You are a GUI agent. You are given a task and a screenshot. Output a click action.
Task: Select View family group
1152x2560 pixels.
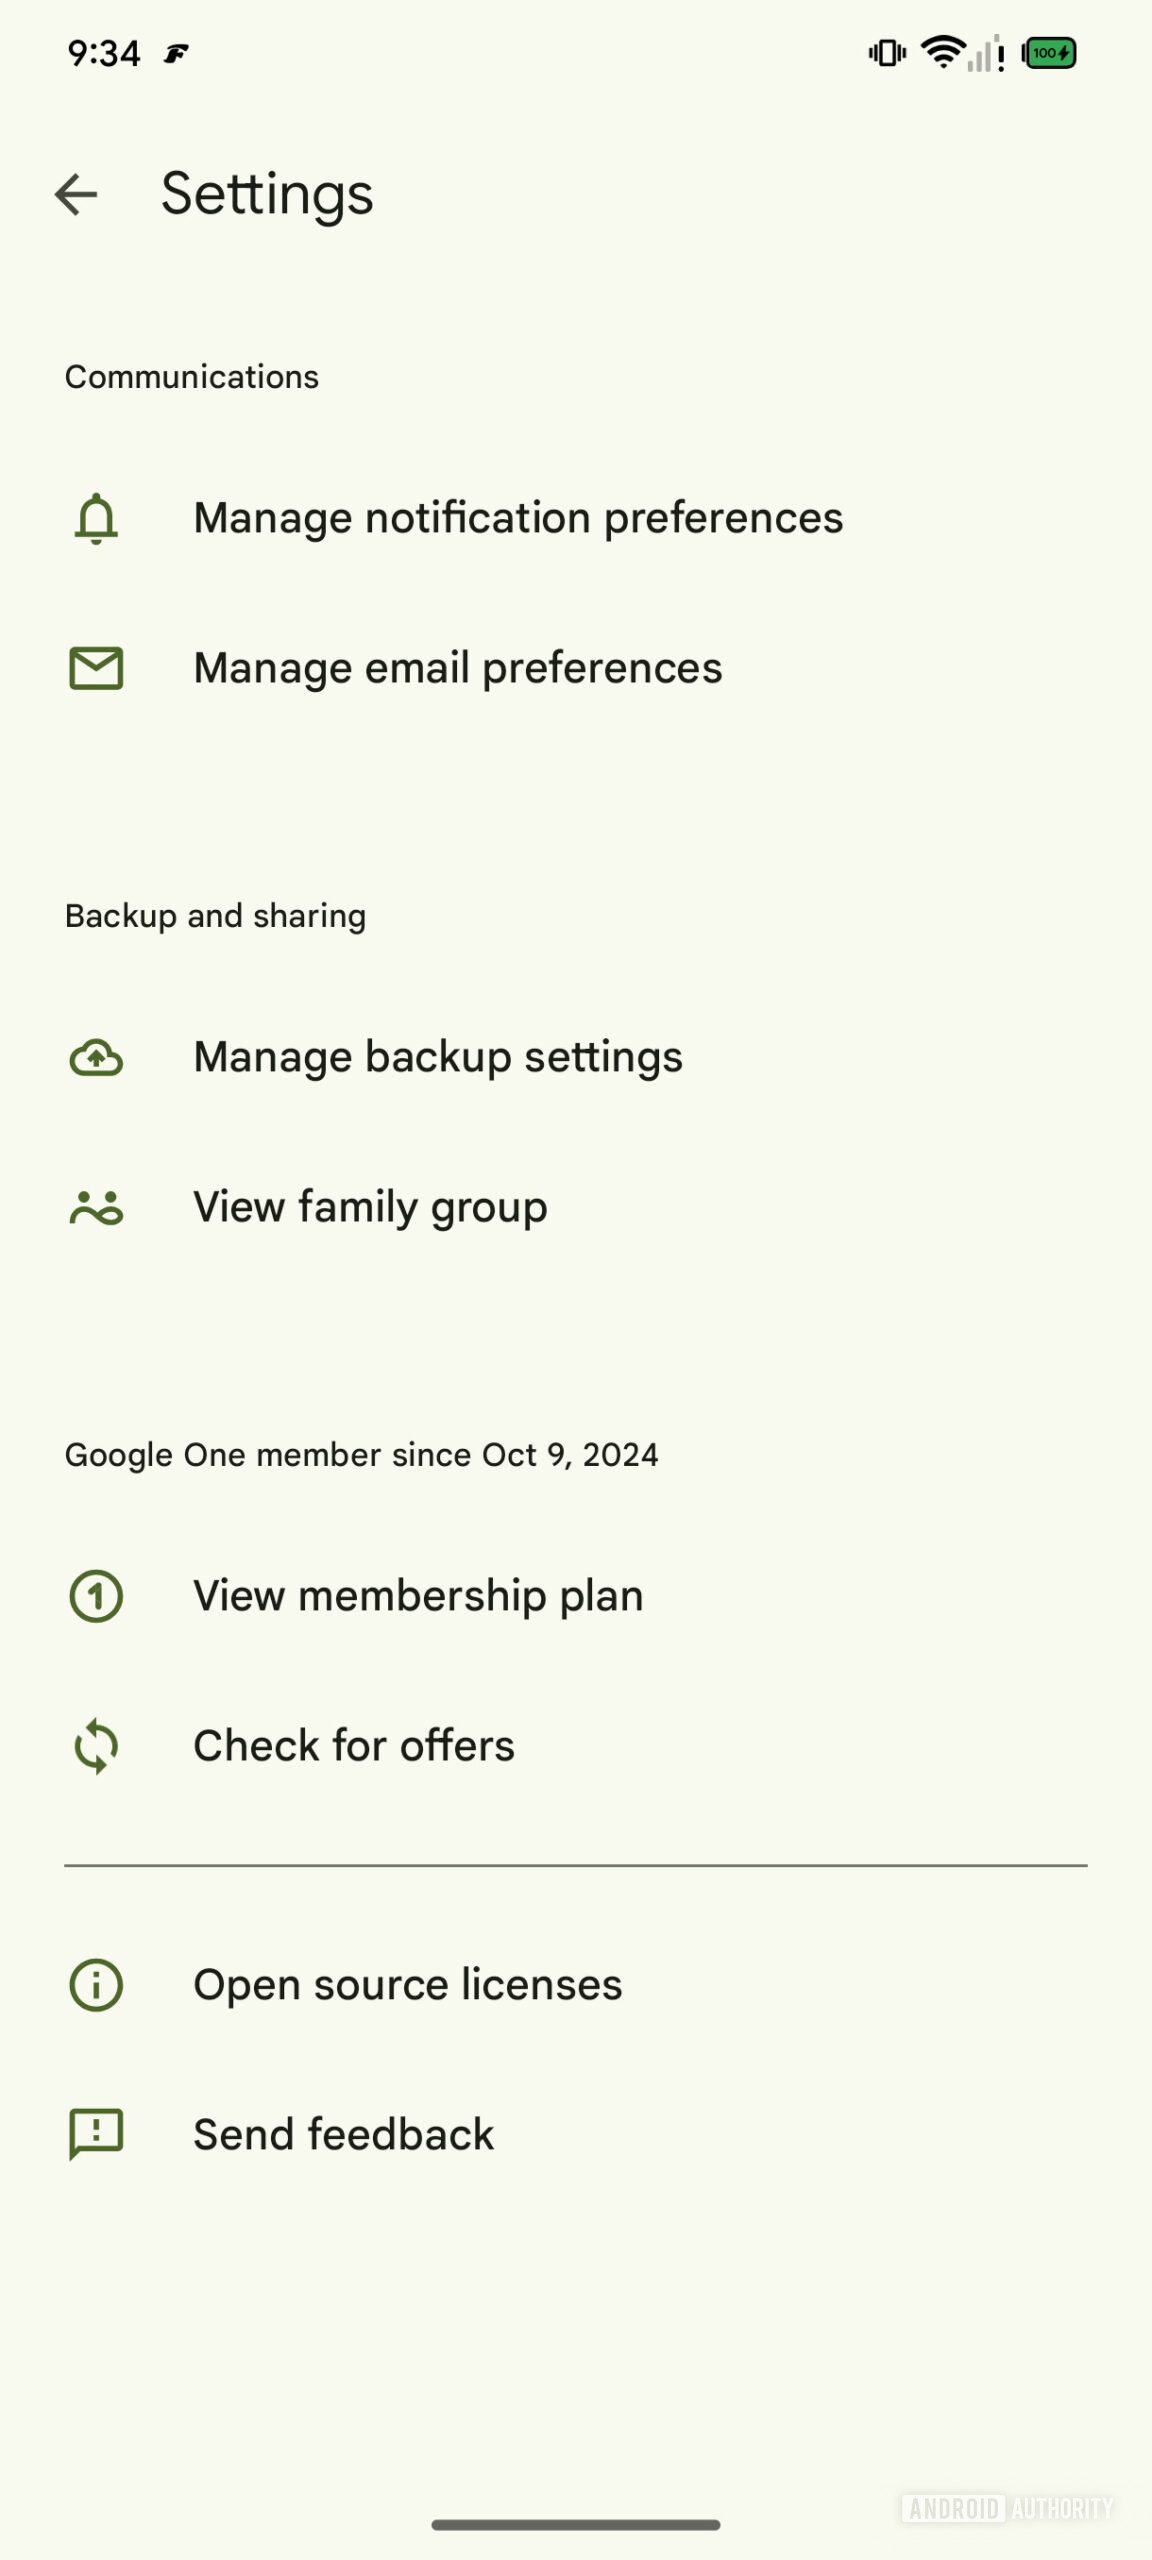(370, 1207)
